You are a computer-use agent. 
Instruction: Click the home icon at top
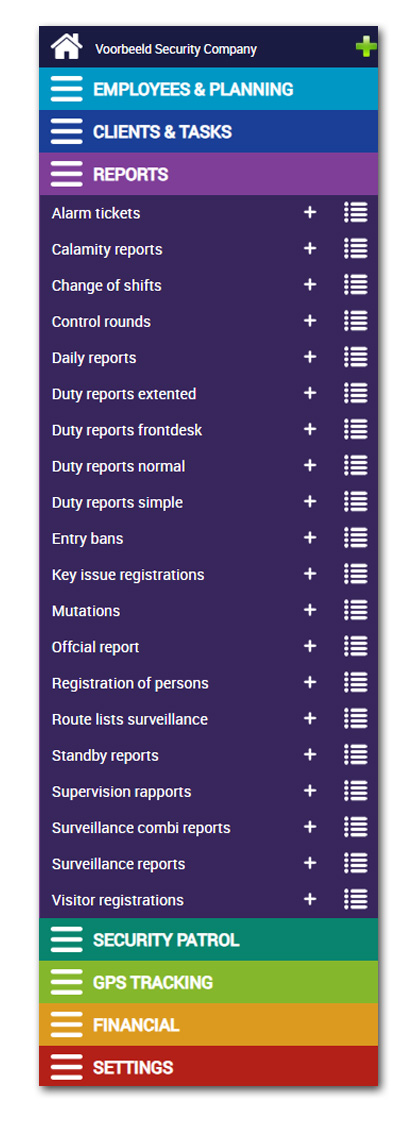click(x=66, y=47)
